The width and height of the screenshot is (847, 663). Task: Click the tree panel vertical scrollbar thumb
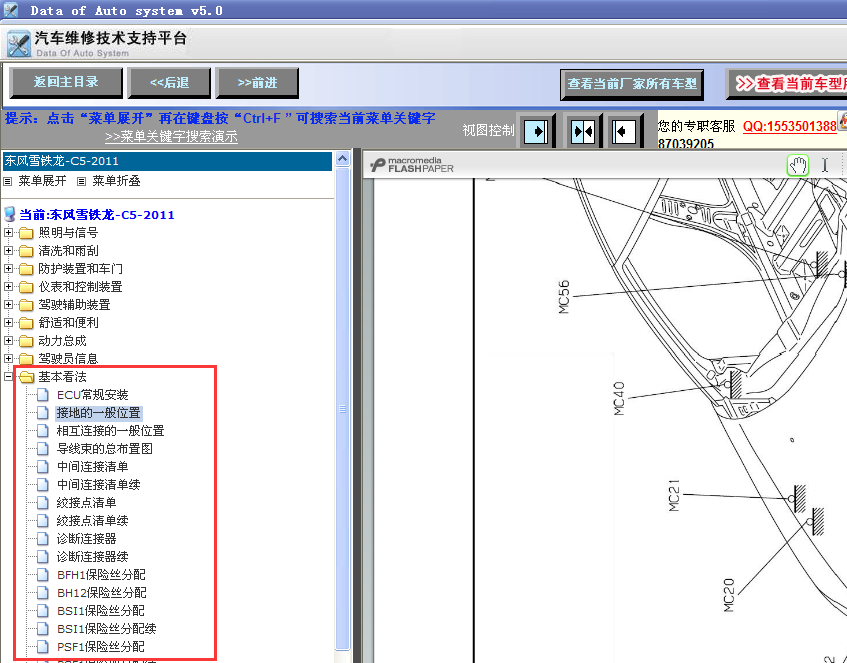click(342, 408)
